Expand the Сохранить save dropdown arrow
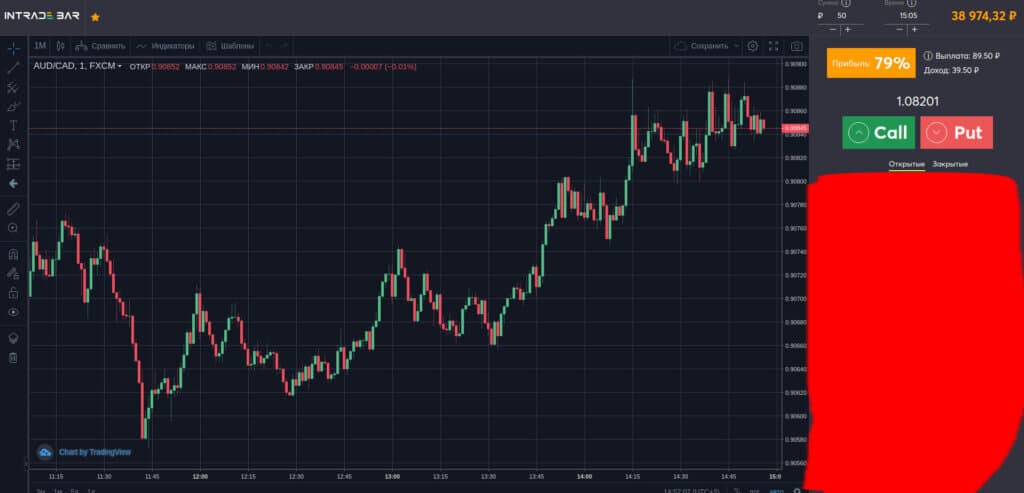 [x=737, y=46]
